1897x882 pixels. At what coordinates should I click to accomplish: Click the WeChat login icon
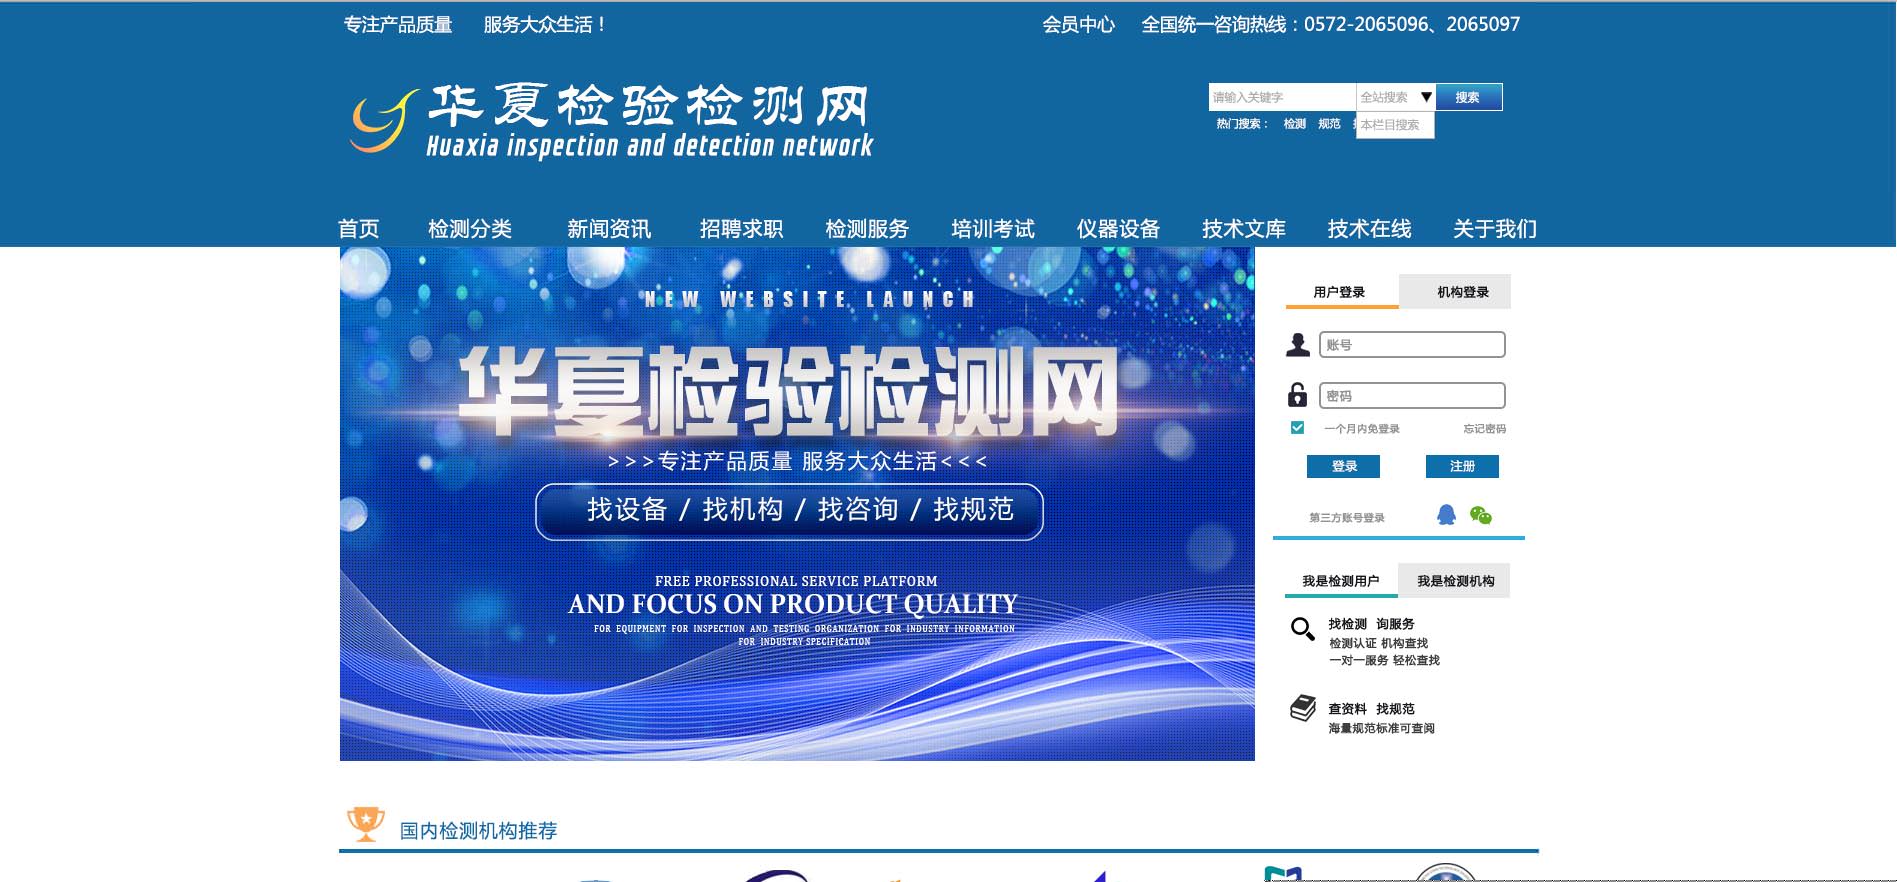point(1481,515)
